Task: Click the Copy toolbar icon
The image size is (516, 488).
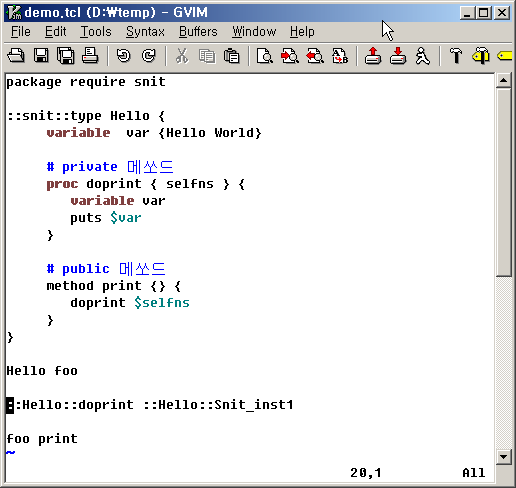Action: (x=207, y=56)
